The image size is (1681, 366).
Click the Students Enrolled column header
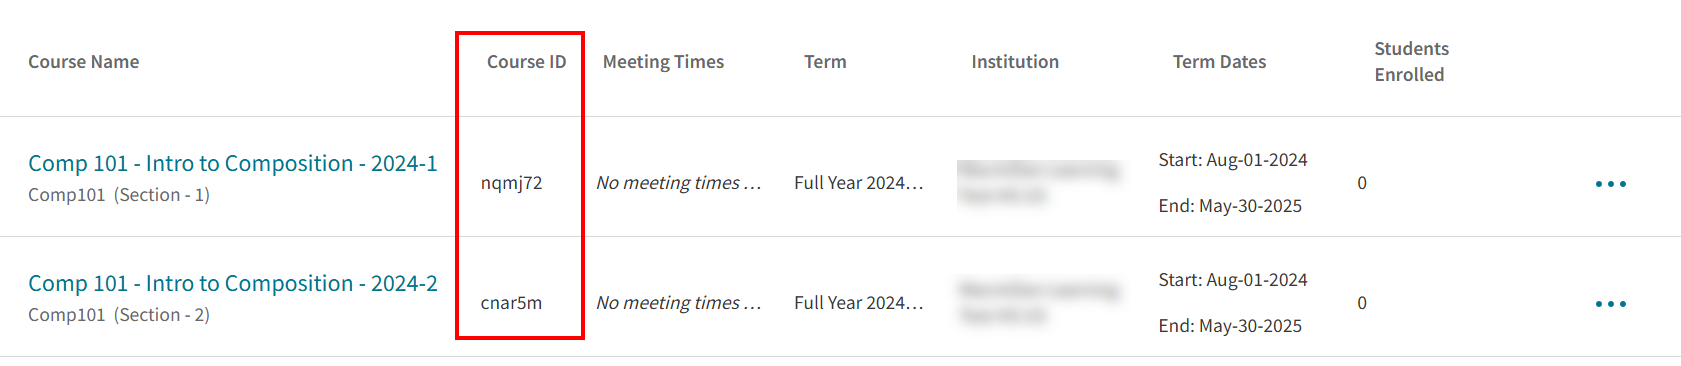[x=1411, y=62]
